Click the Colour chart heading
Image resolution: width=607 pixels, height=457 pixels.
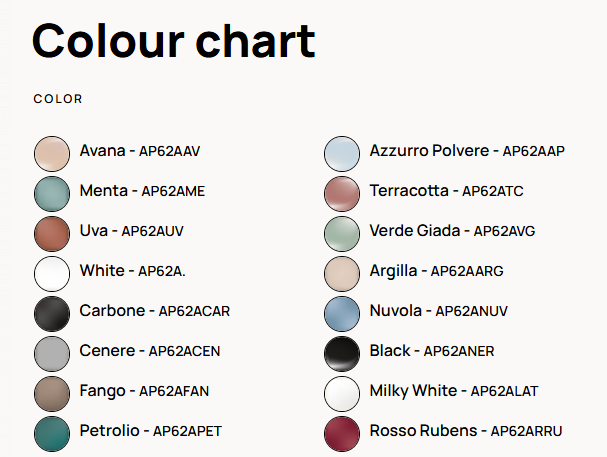pyautogui.click(x=174, y=40)
